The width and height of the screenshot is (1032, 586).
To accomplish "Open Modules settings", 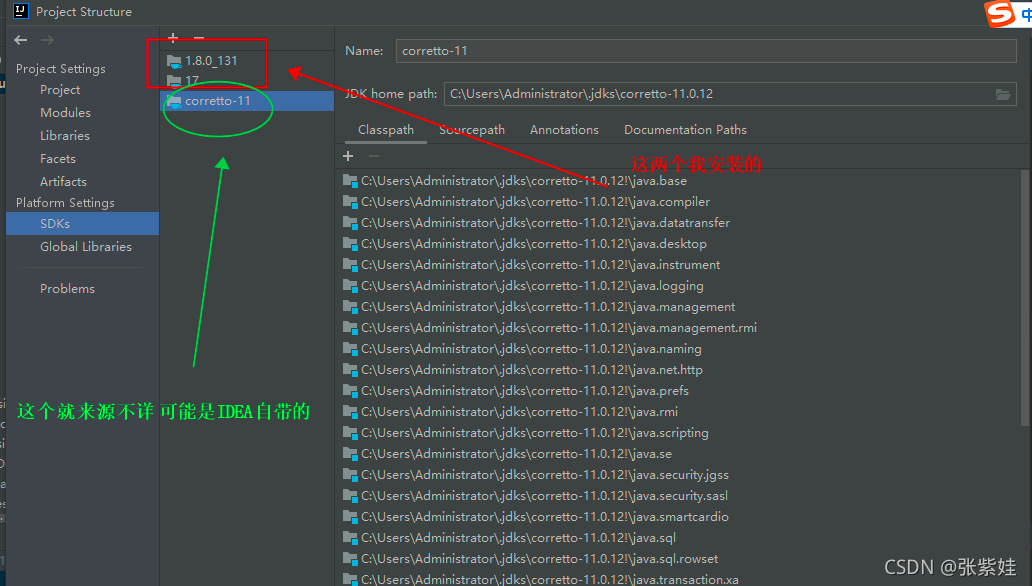I will point(65,113).
